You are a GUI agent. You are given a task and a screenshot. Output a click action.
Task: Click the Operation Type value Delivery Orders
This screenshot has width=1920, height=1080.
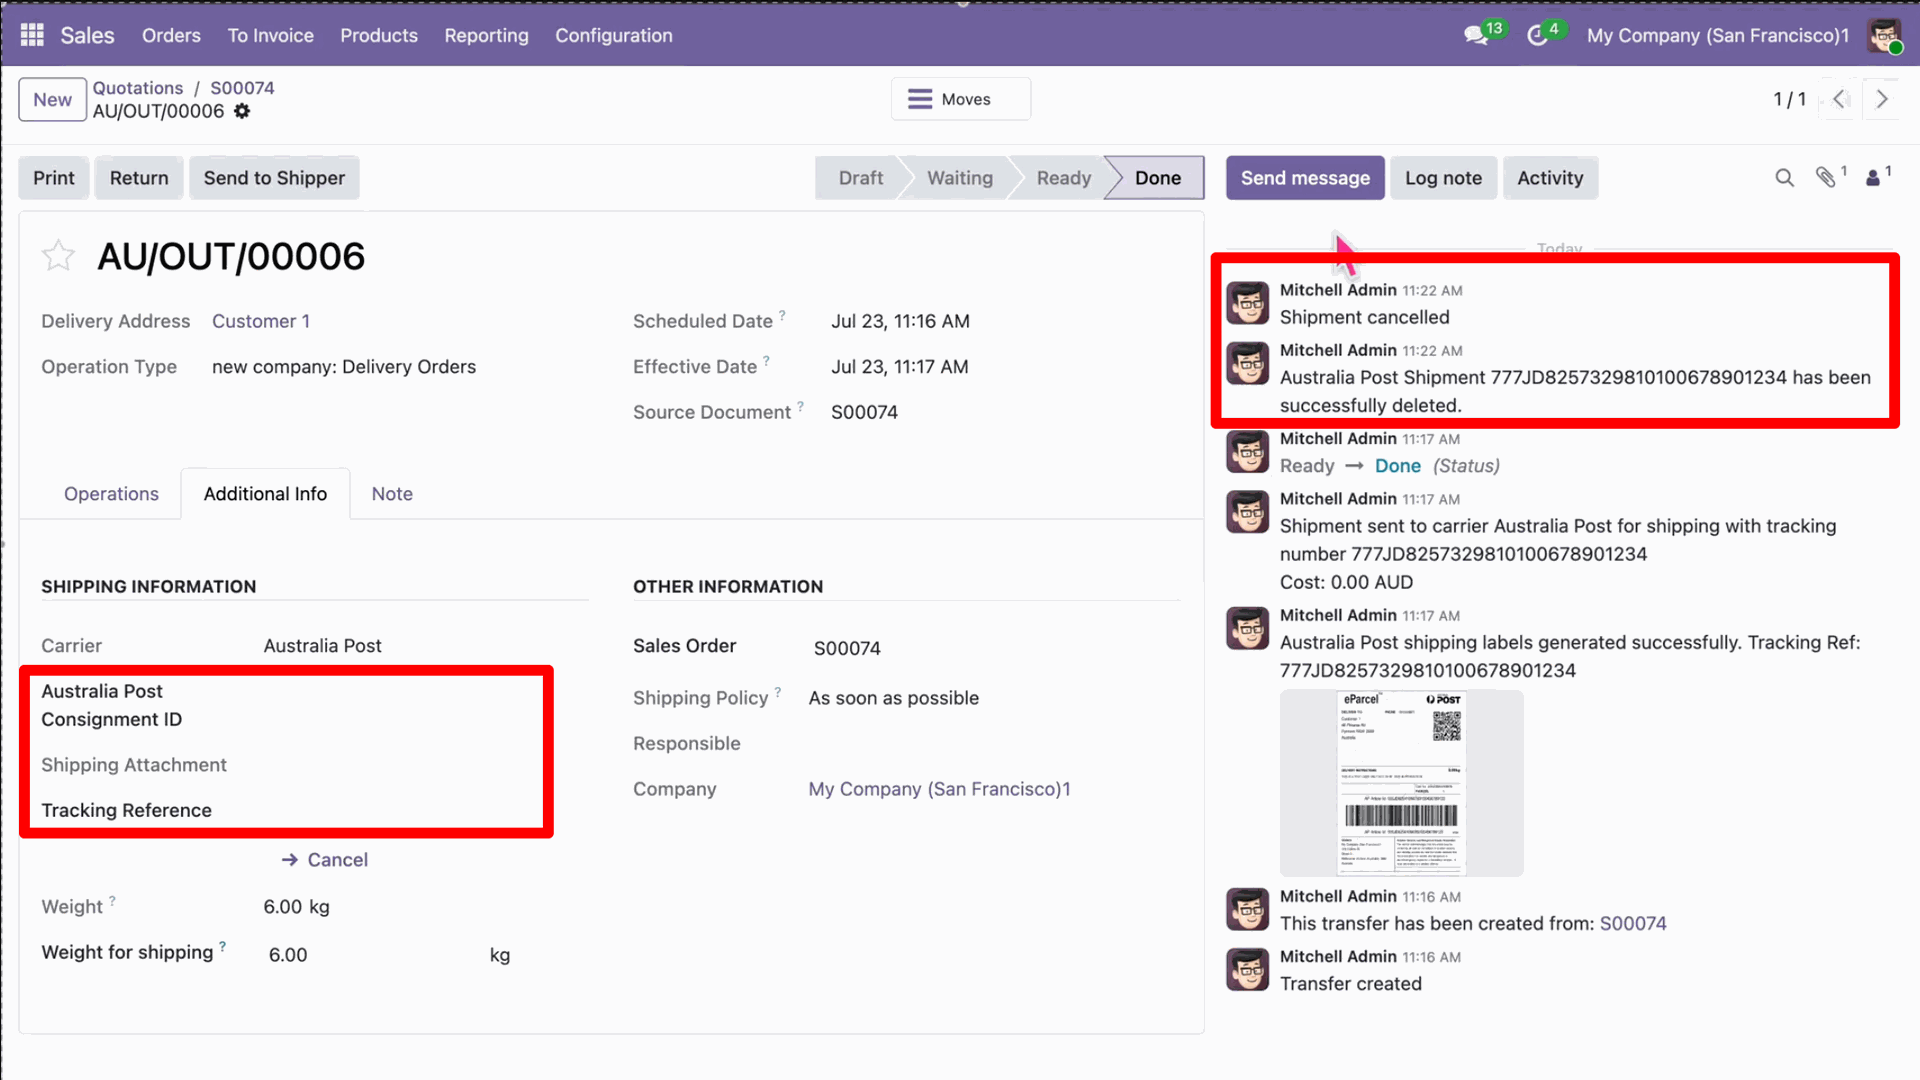pyautogui.click(x=344, y=367)
